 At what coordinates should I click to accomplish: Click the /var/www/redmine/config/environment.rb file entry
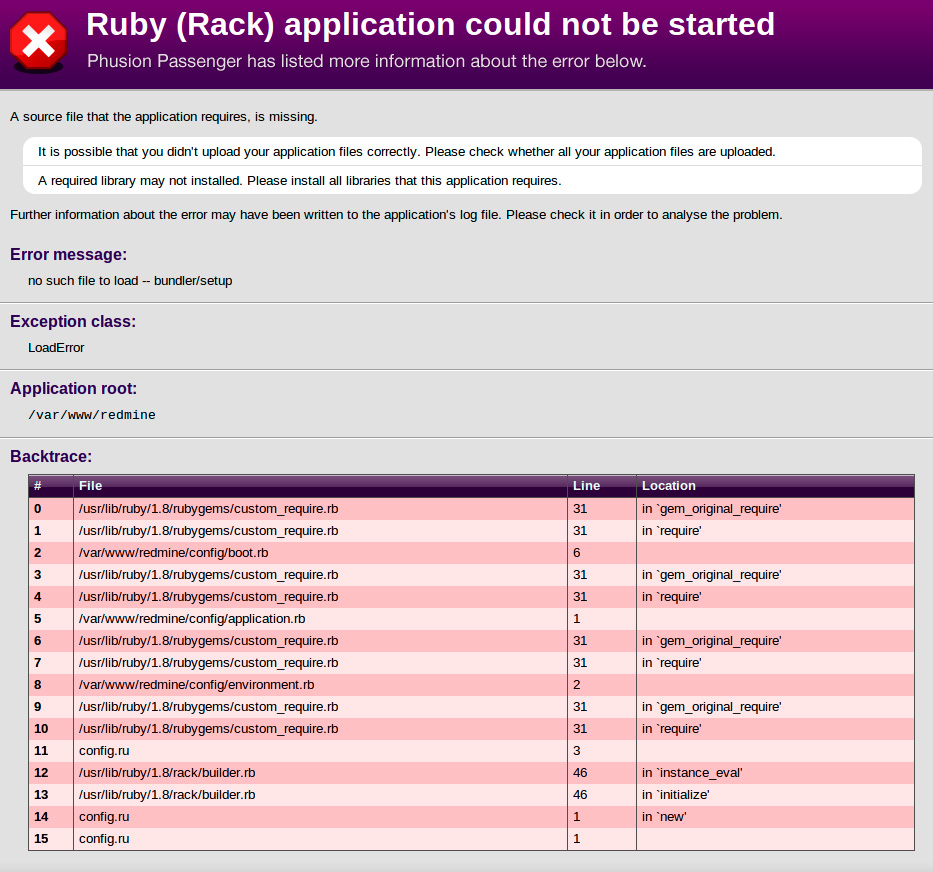point(196,685)
